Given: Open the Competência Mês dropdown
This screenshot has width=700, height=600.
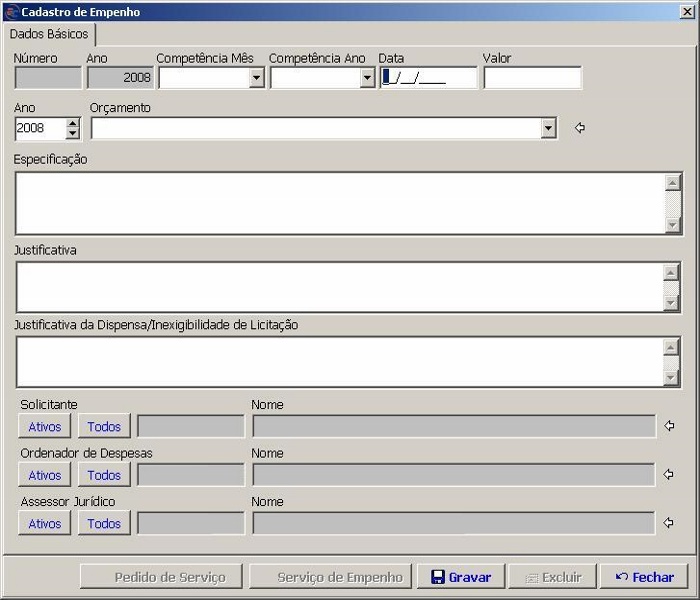Looking at the screenshot, I should pos(256,78).
